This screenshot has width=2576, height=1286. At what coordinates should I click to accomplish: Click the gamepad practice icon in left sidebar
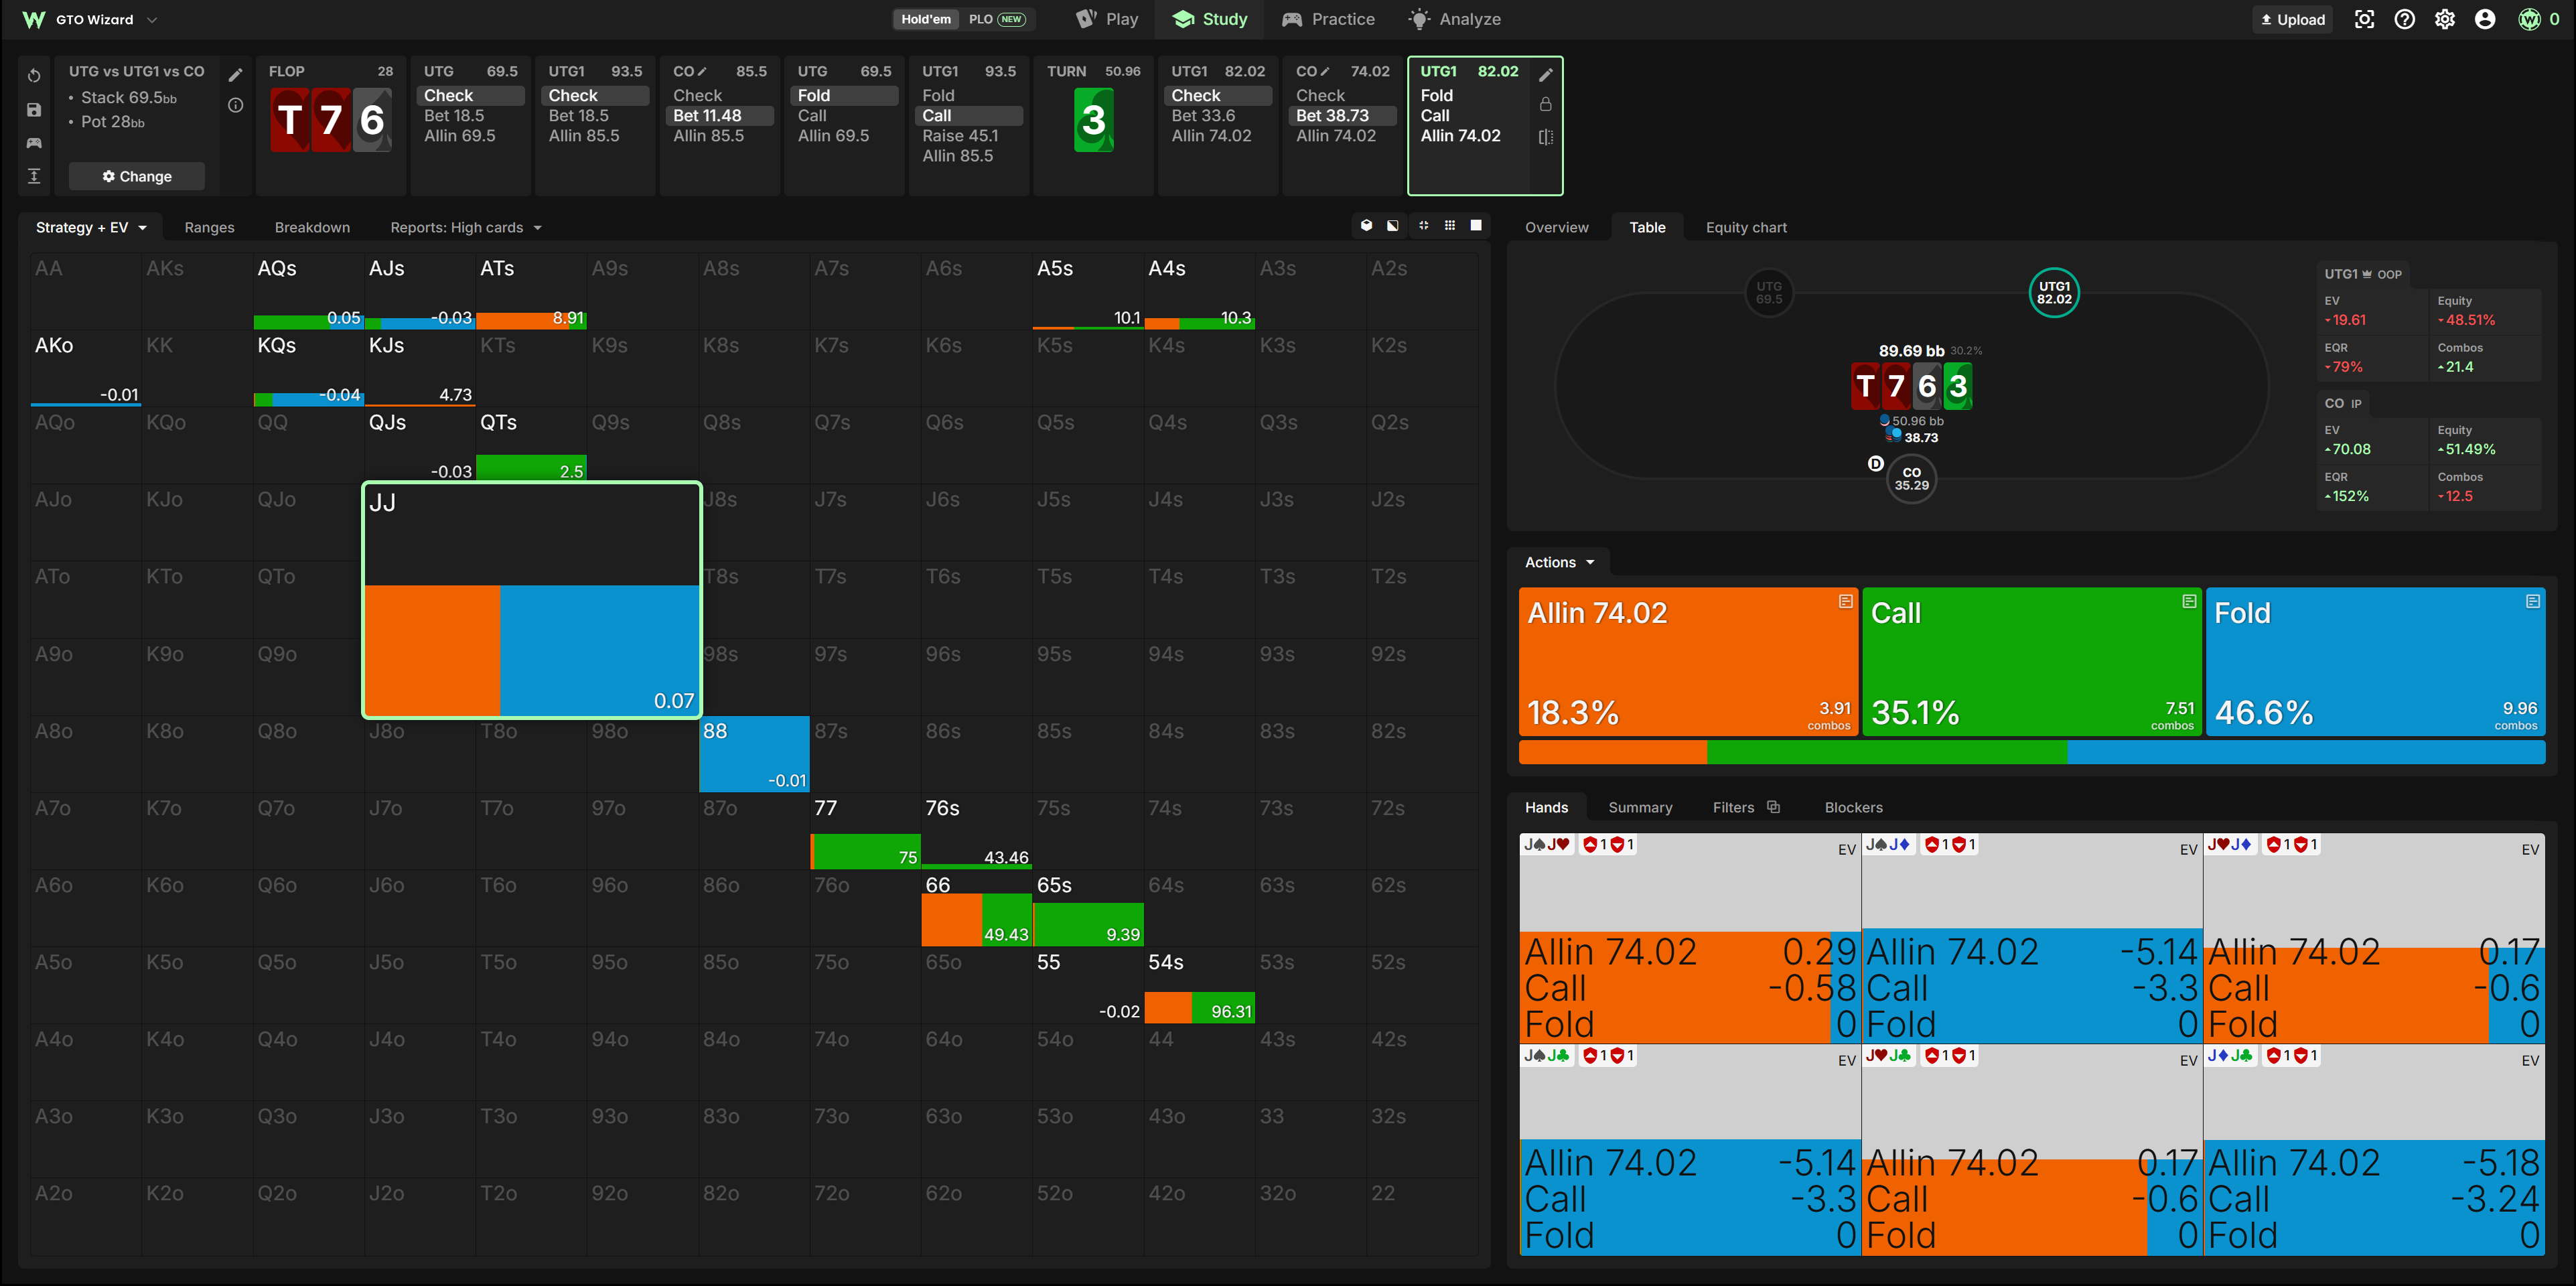point(34,143)
